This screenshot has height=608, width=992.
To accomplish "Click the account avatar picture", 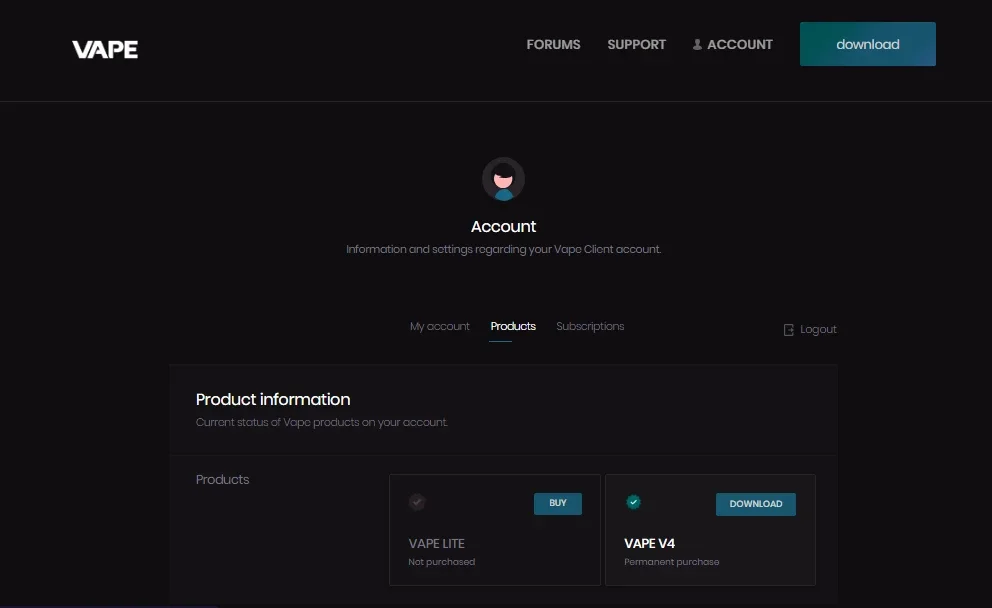I will click(504, 179).
